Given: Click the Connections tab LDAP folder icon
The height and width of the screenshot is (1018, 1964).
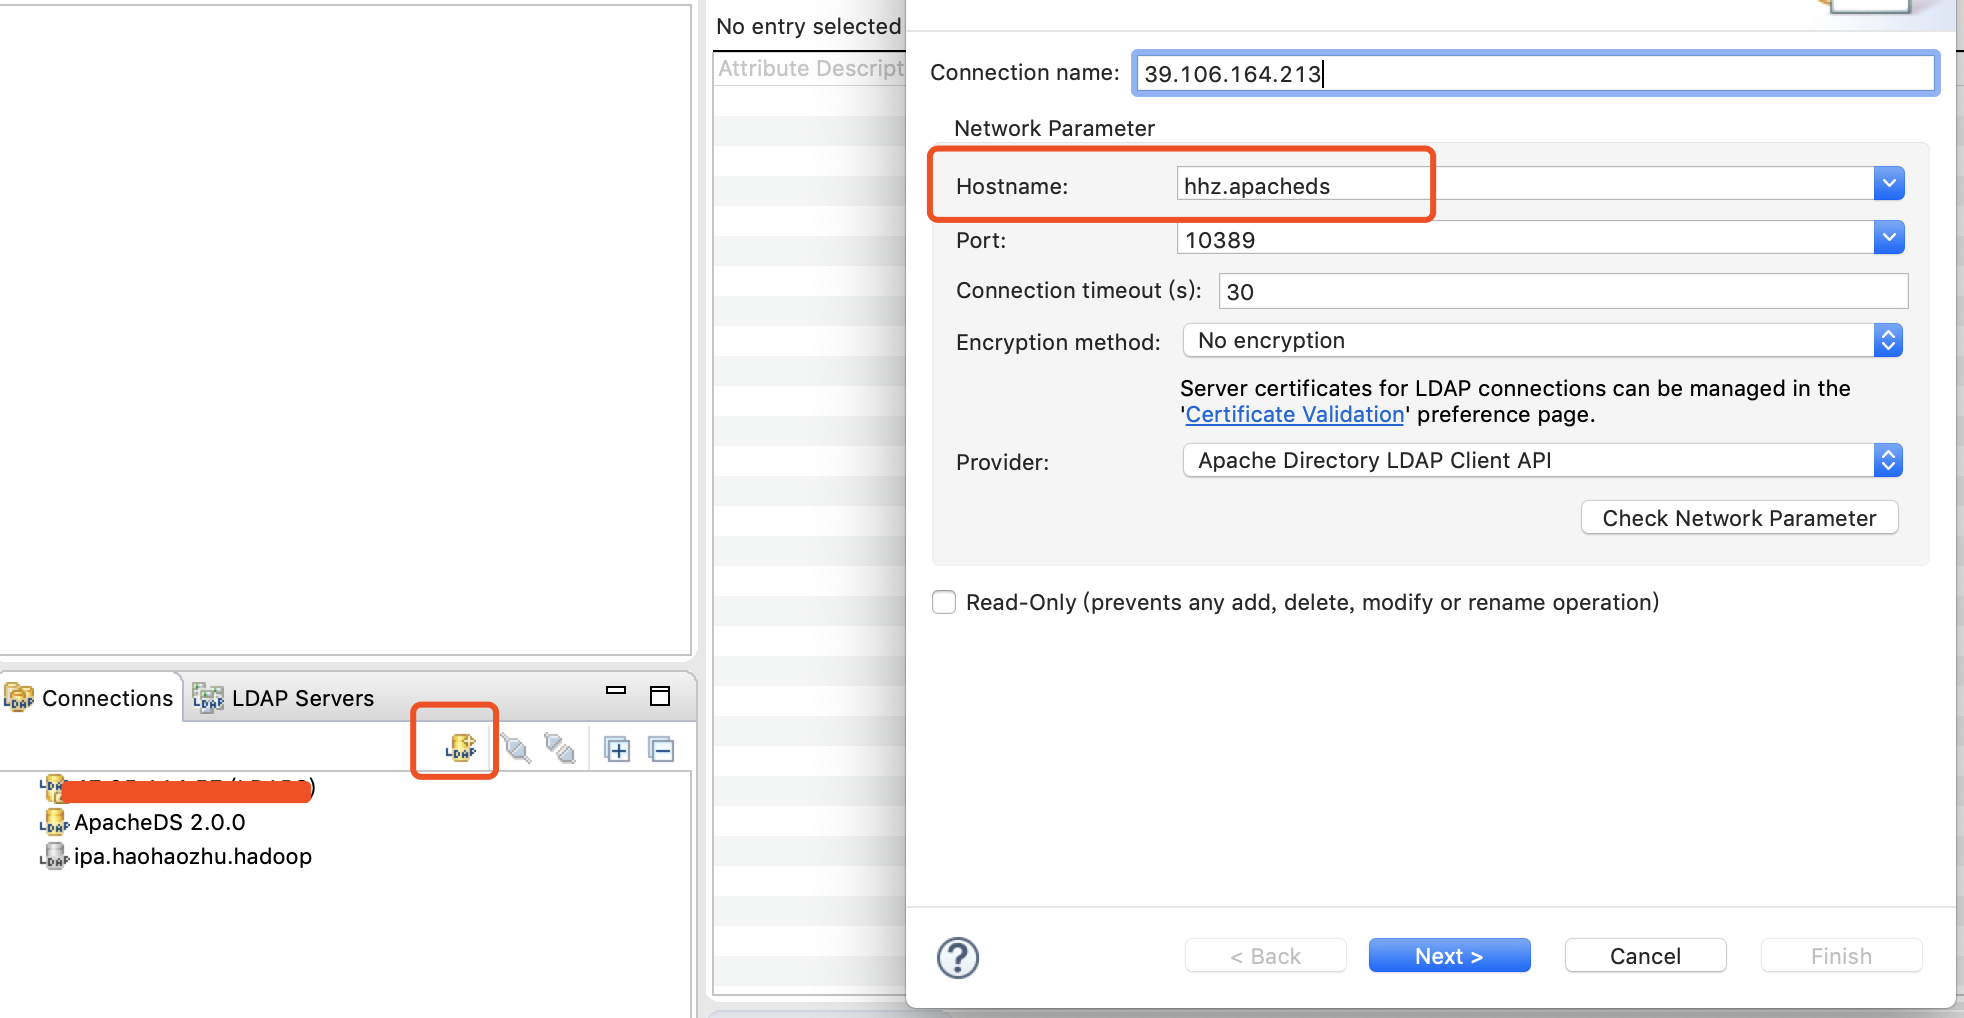Looking at the screenshot, I should (19, 698).
